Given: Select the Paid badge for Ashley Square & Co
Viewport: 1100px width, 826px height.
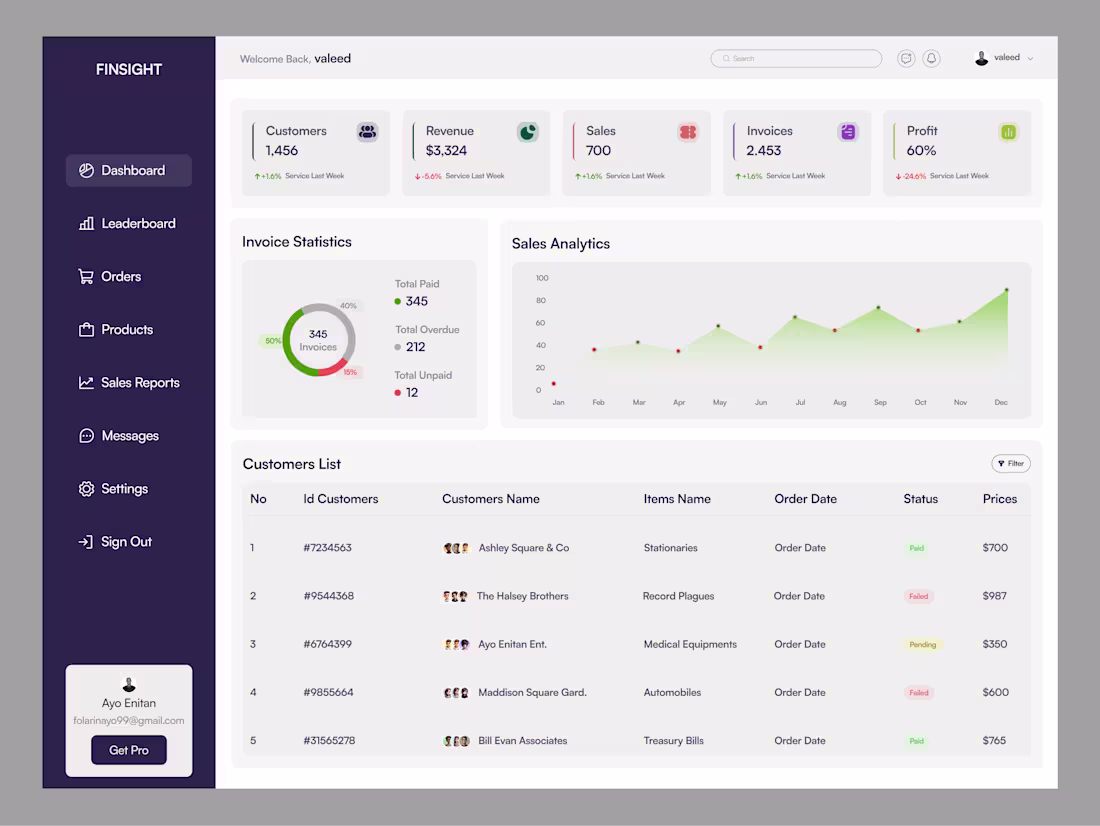Looking at the screenshot, I should click(x=916, y=548).
